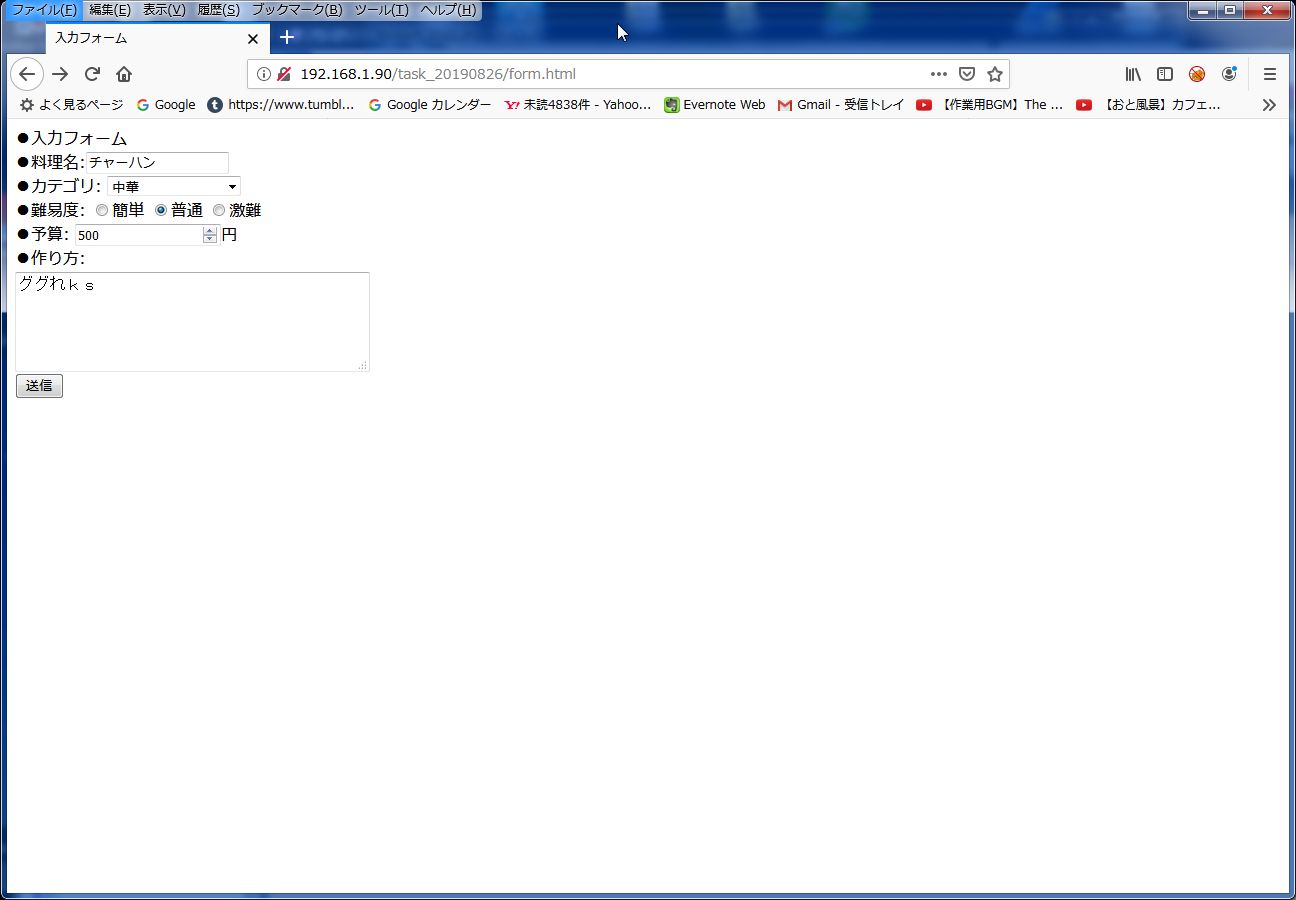The height and width of the screenshot is (900, 1296).
Task: Open Evernote Web bookmark
Action: [x=715, y=105]
